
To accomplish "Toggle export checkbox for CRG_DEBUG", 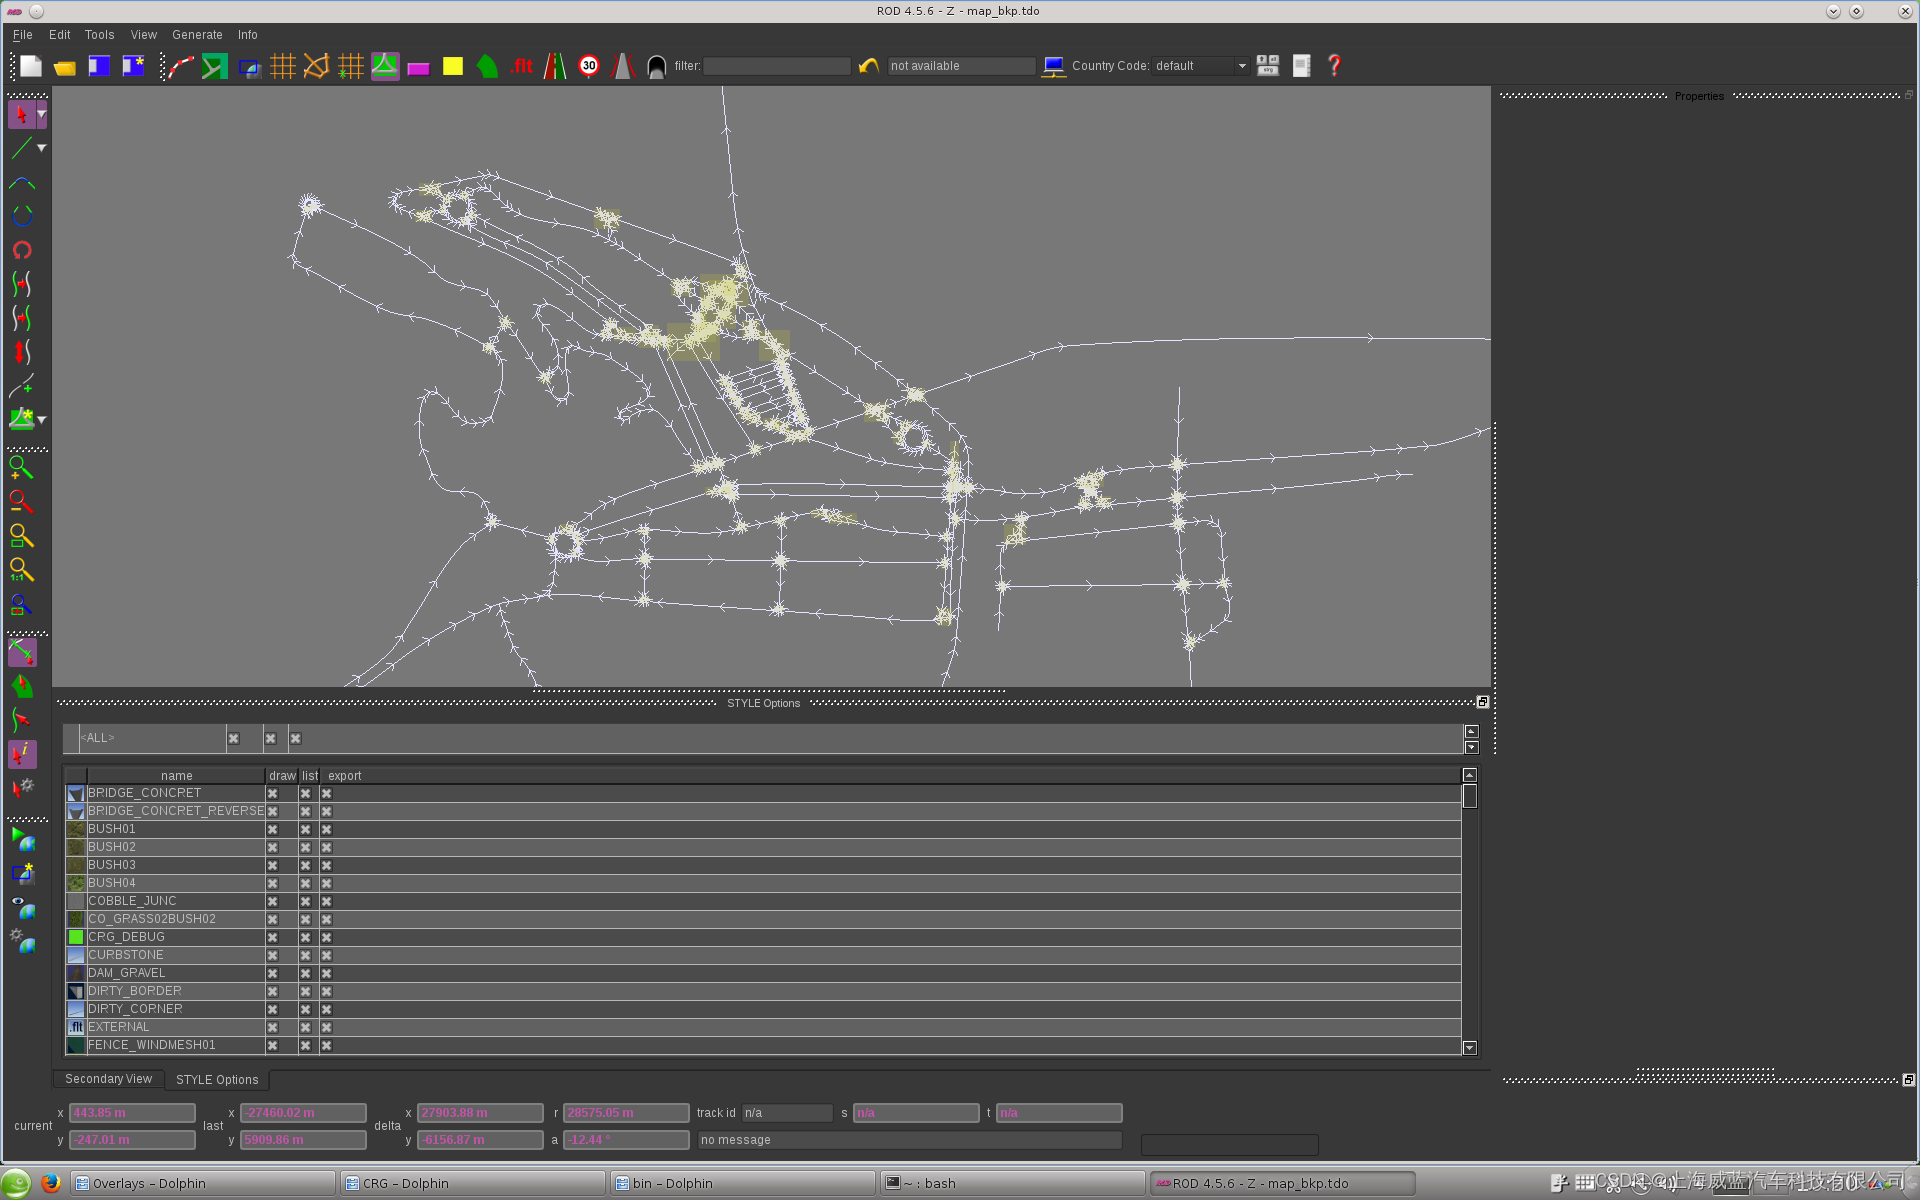I will pyautogui.click(x=326, y=937).
